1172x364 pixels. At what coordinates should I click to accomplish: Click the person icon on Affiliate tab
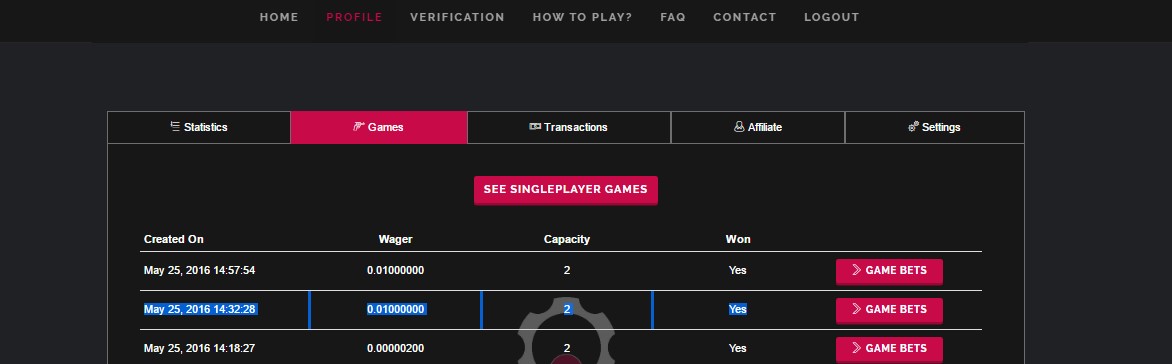(739, 127)
